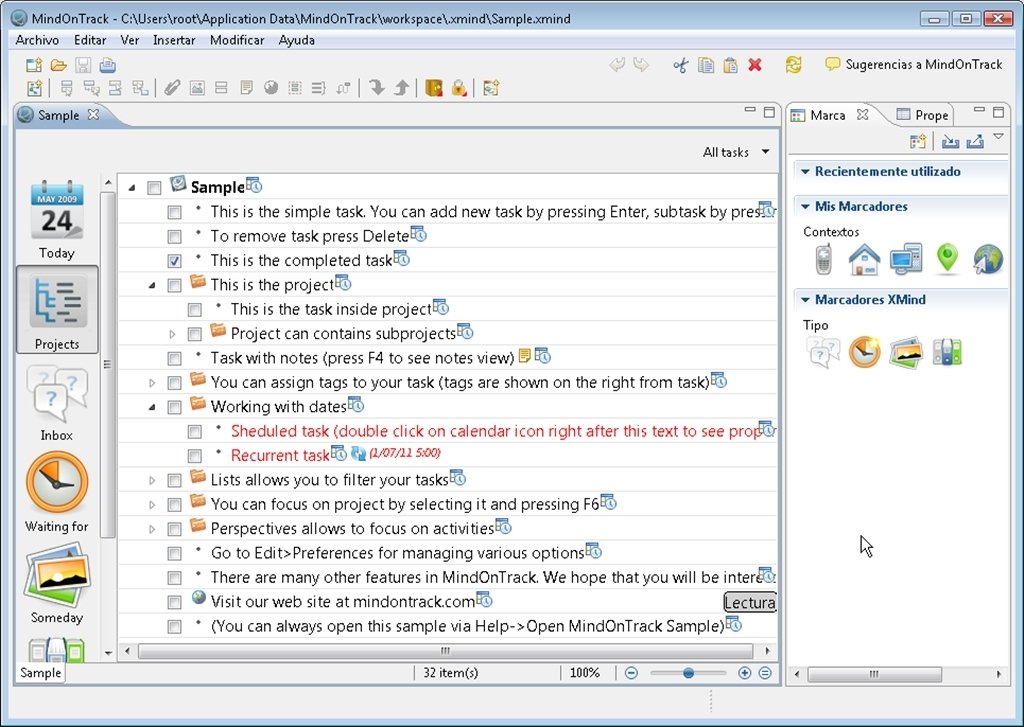This screenshot has height=727, width=1024.
Task: Click the notes toolbar icon
Action: 246,88
